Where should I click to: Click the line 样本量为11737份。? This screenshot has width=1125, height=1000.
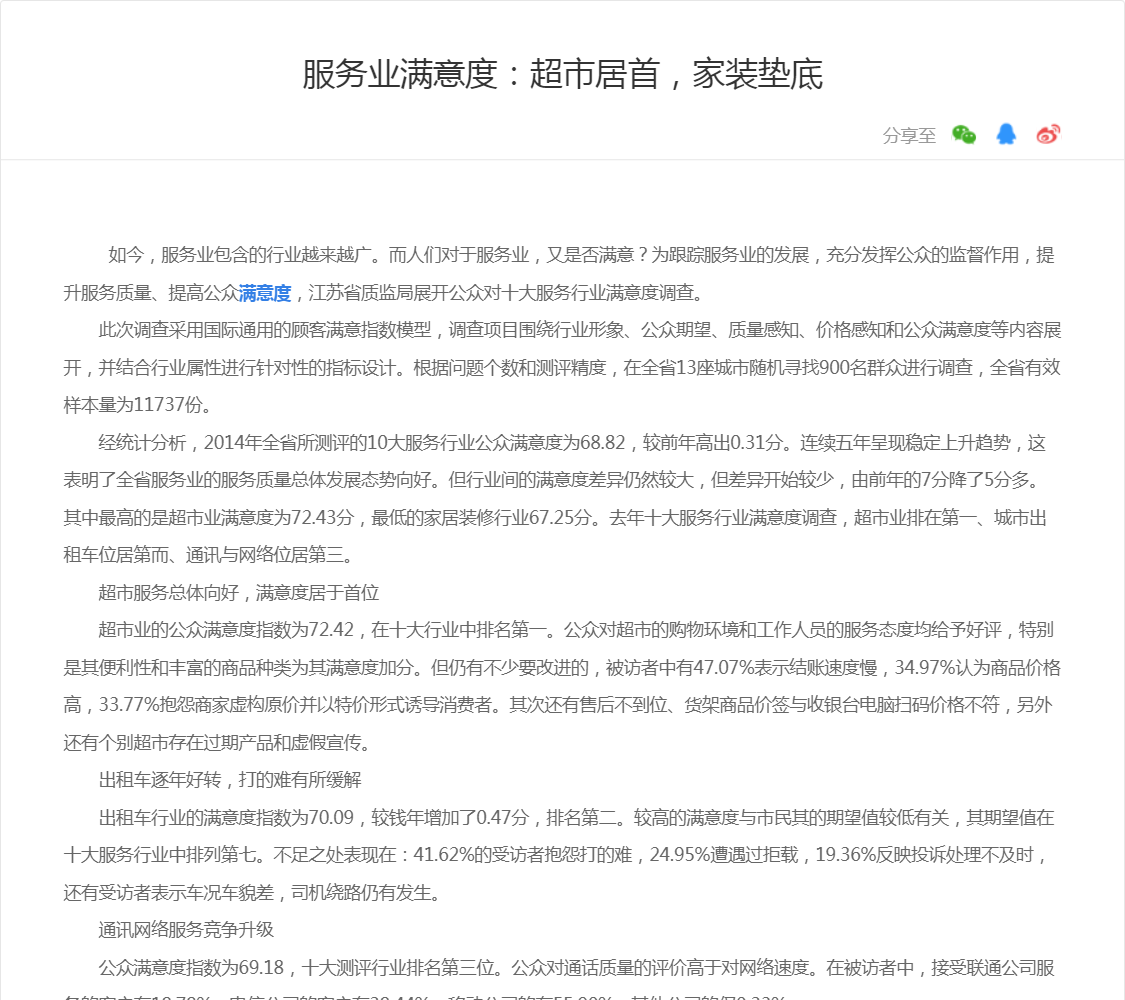138,405
